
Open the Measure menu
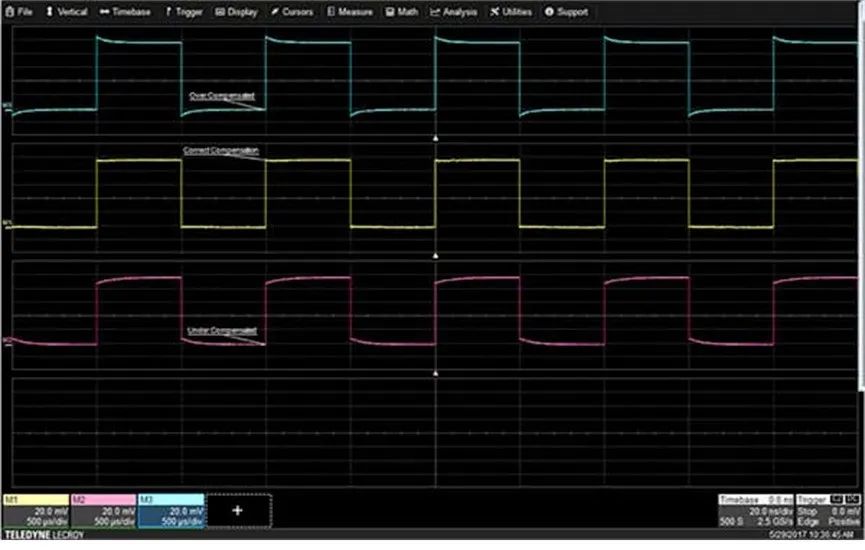pyautogui.click(x=350, y=12)
